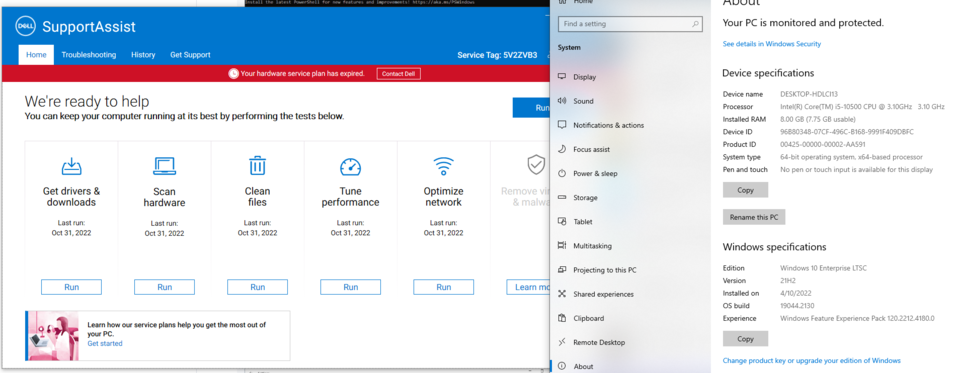
Task: Go to the Get Support tab
Action: [190, 55]
